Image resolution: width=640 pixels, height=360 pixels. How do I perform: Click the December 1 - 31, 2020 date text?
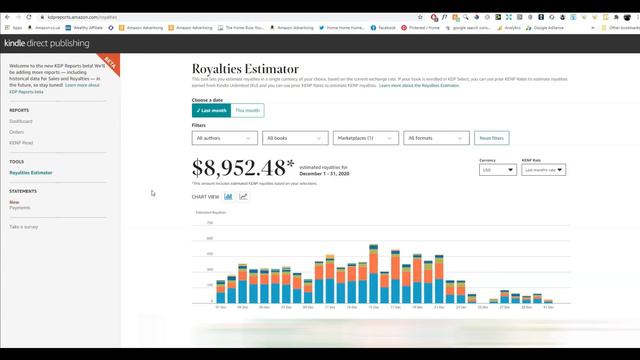(x=324, y=173)
